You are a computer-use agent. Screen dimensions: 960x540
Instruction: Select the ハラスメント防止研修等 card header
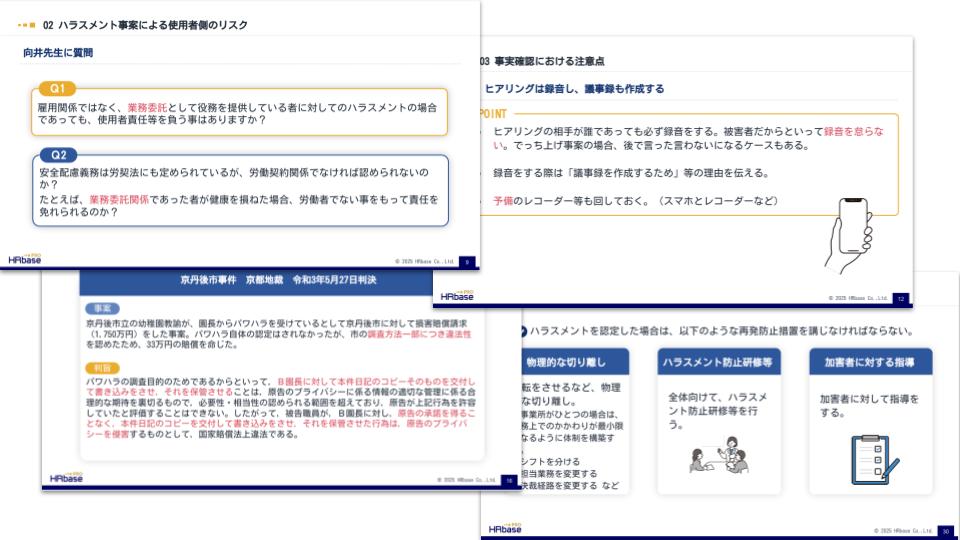coord(717,361)
